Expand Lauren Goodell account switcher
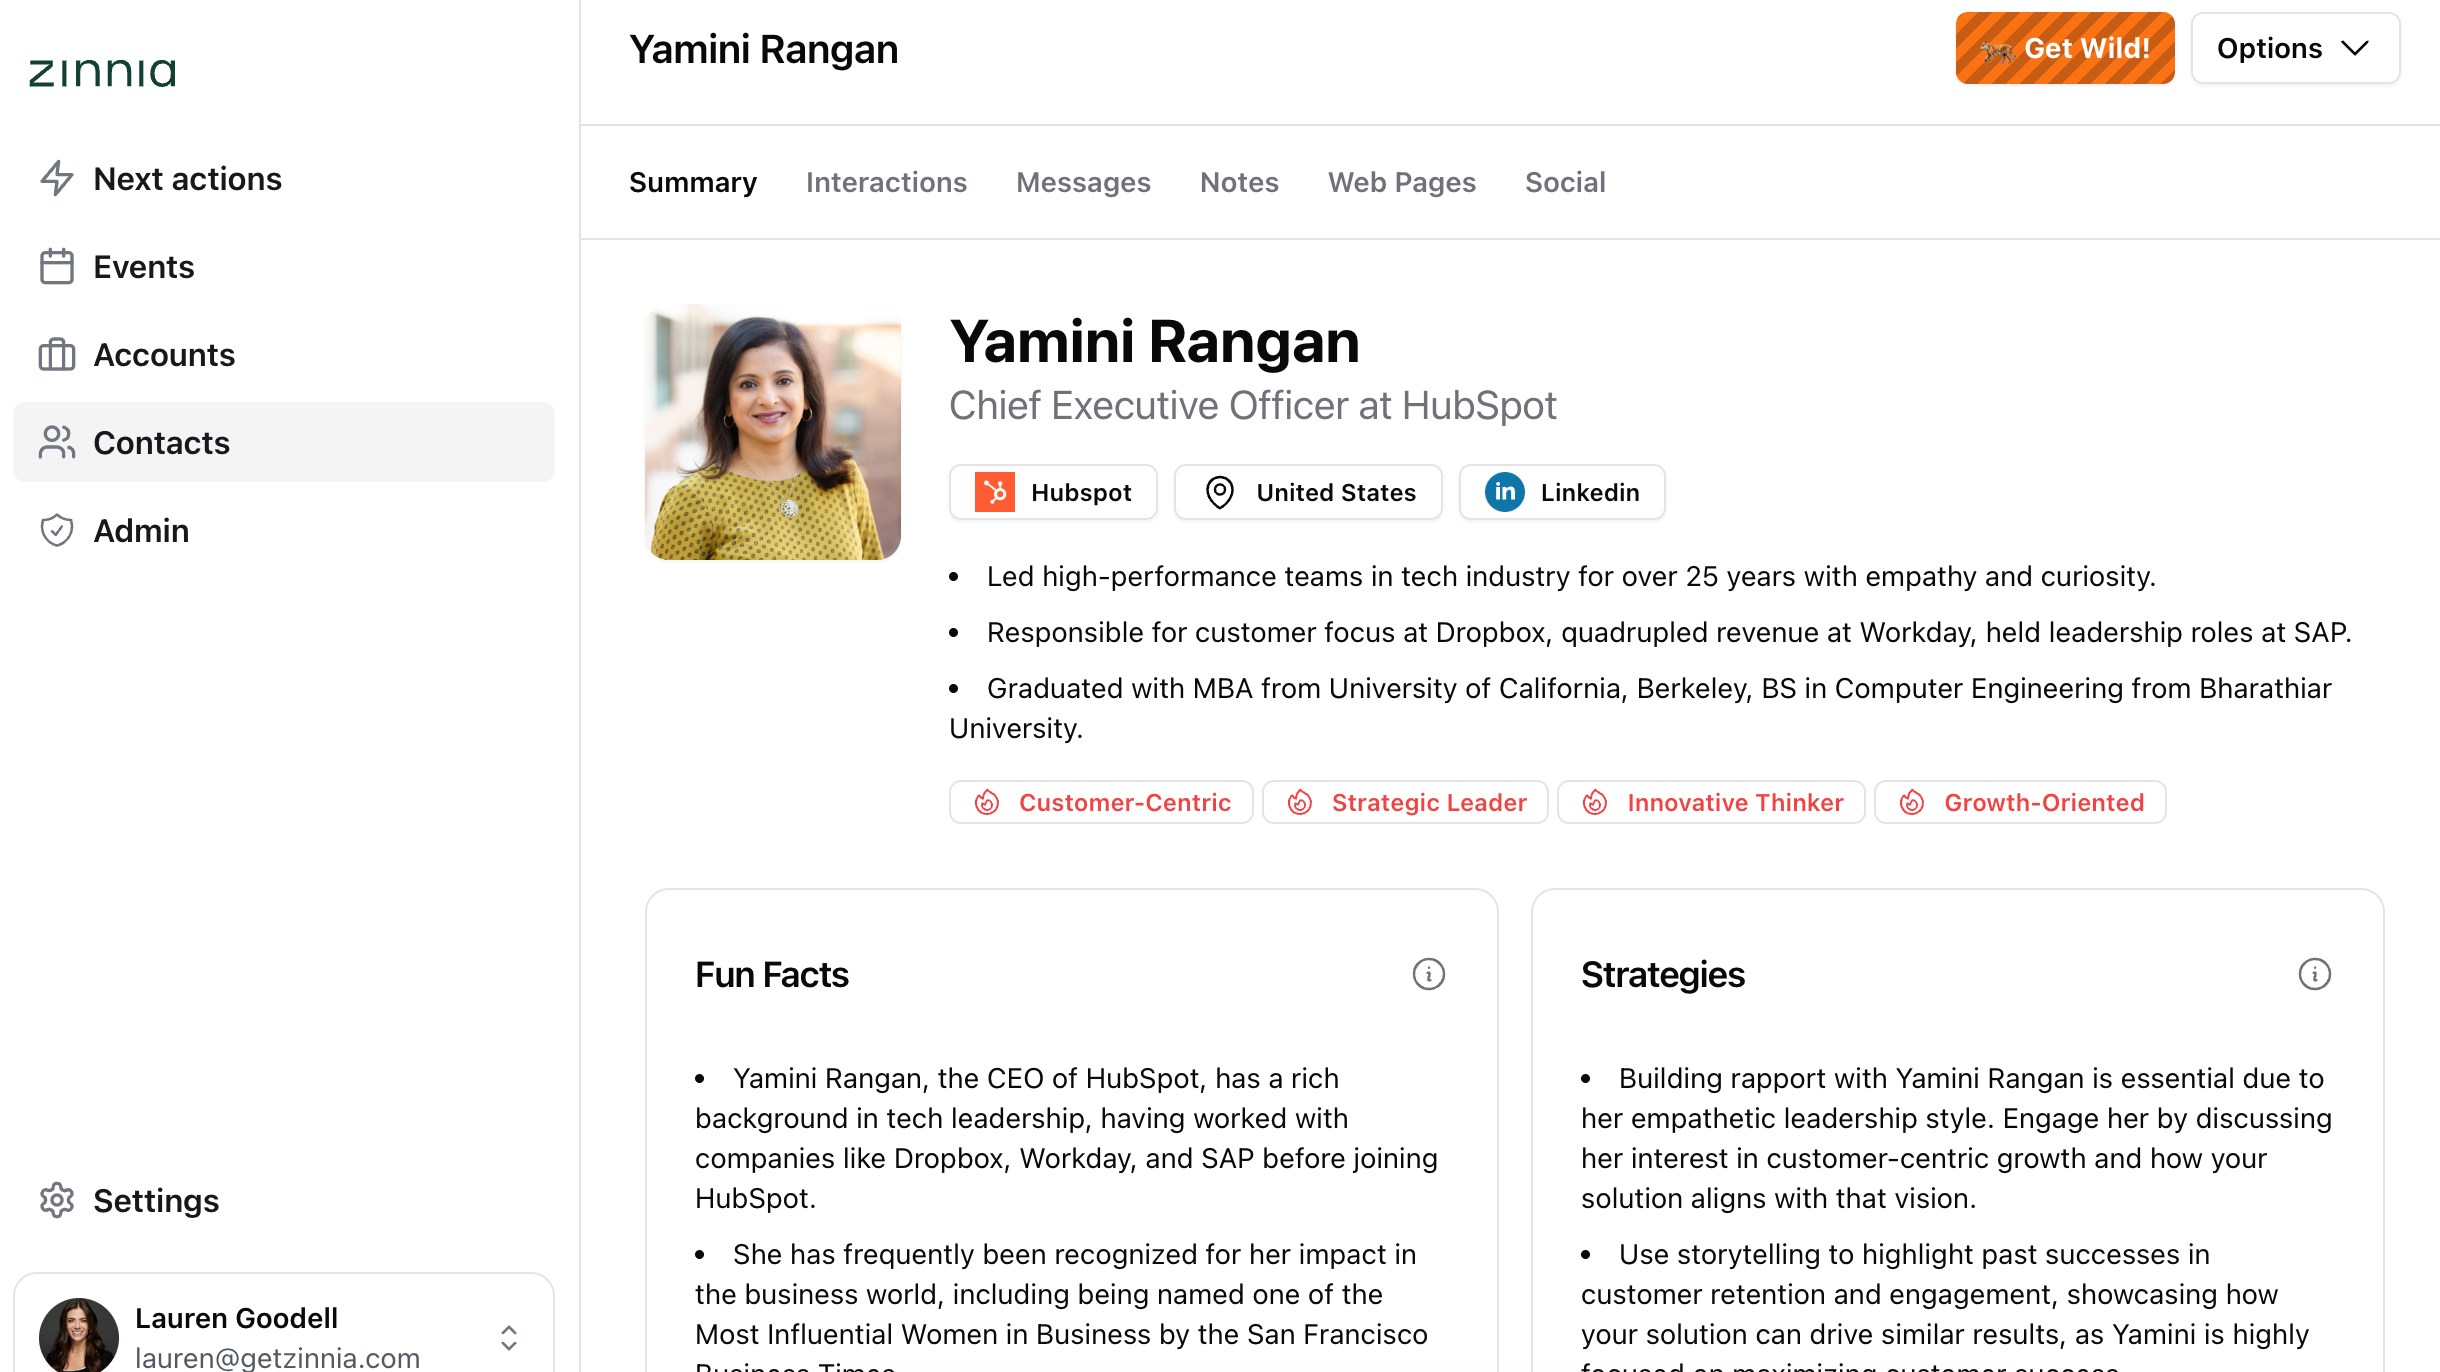2440x1372 pixels. (508, 1337)
